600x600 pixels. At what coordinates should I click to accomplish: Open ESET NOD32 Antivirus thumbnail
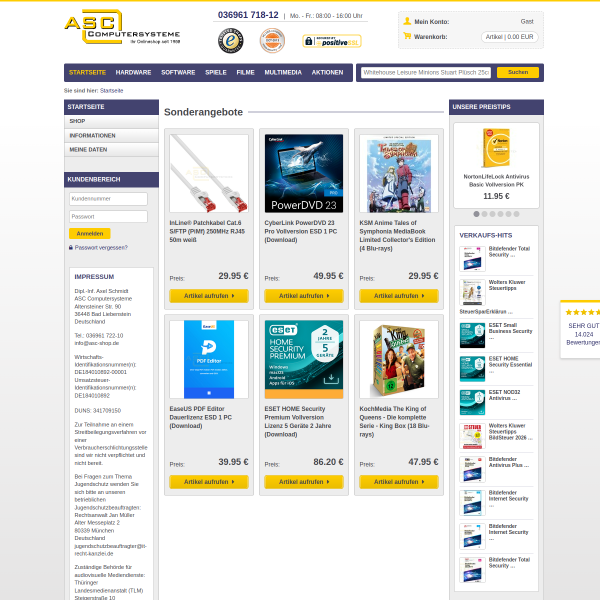pyautogui.click(x=472, y=403)
